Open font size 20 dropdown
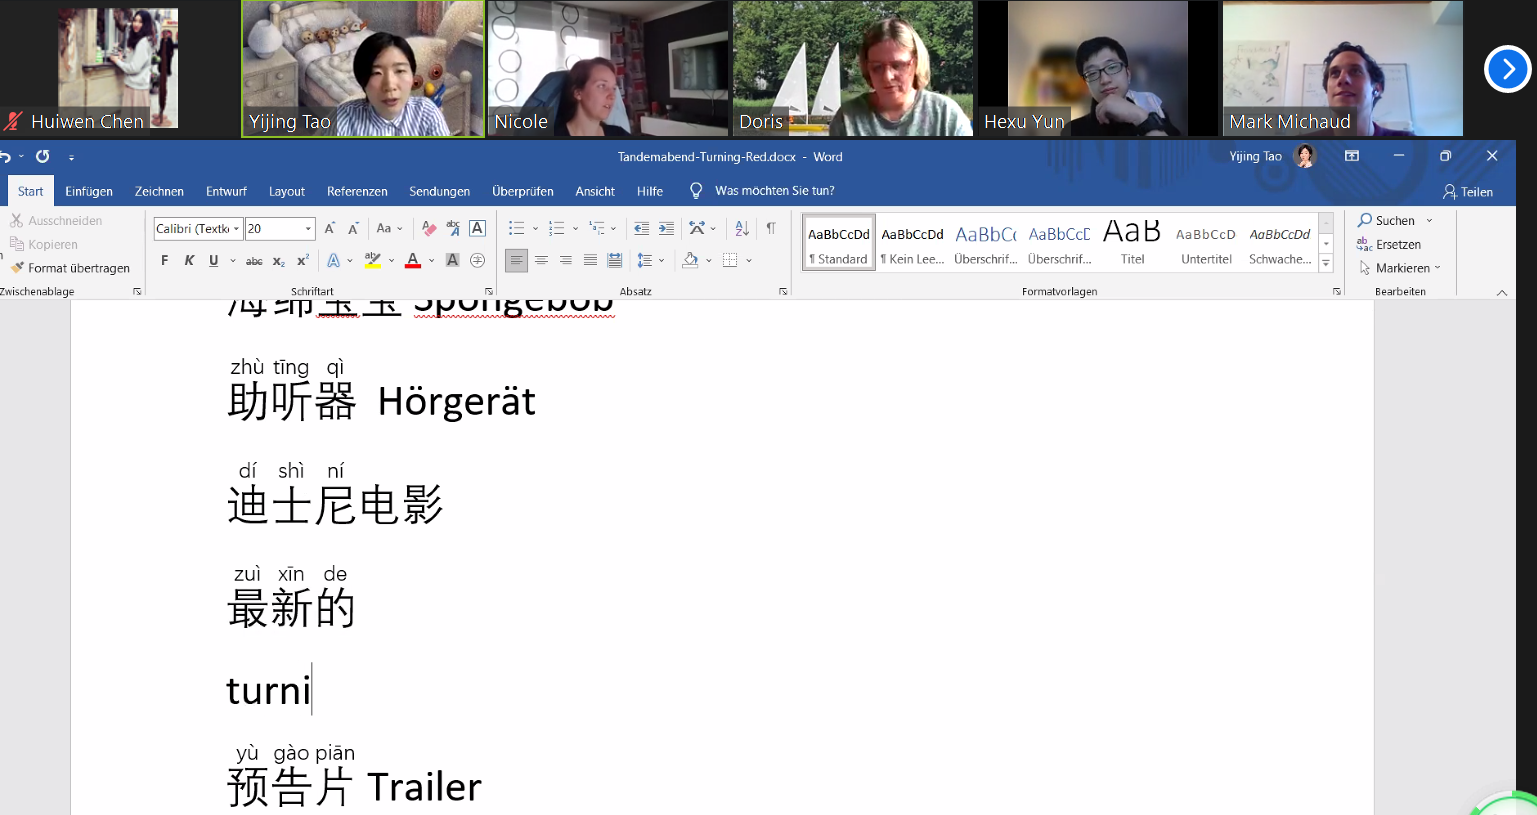 pyautogui.click(x=309, y=229)
